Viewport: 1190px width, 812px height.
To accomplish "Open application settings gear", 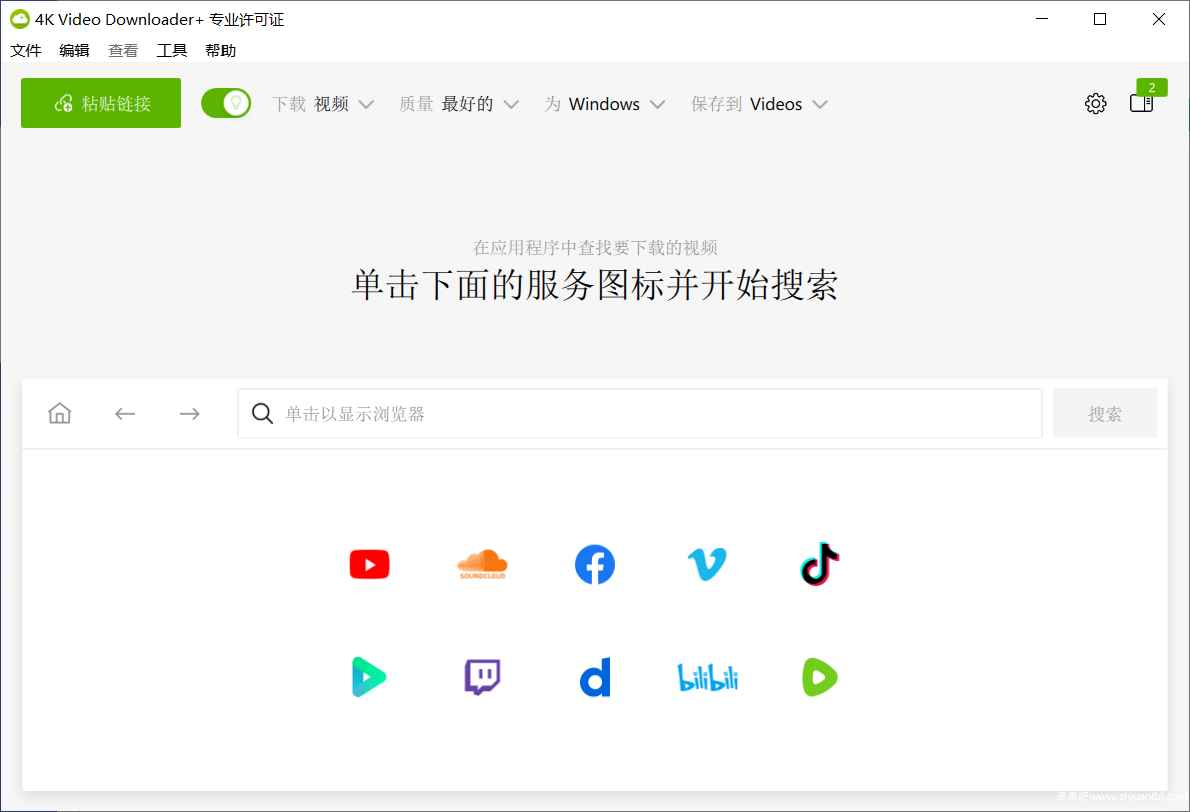I will coord(1095,103).
